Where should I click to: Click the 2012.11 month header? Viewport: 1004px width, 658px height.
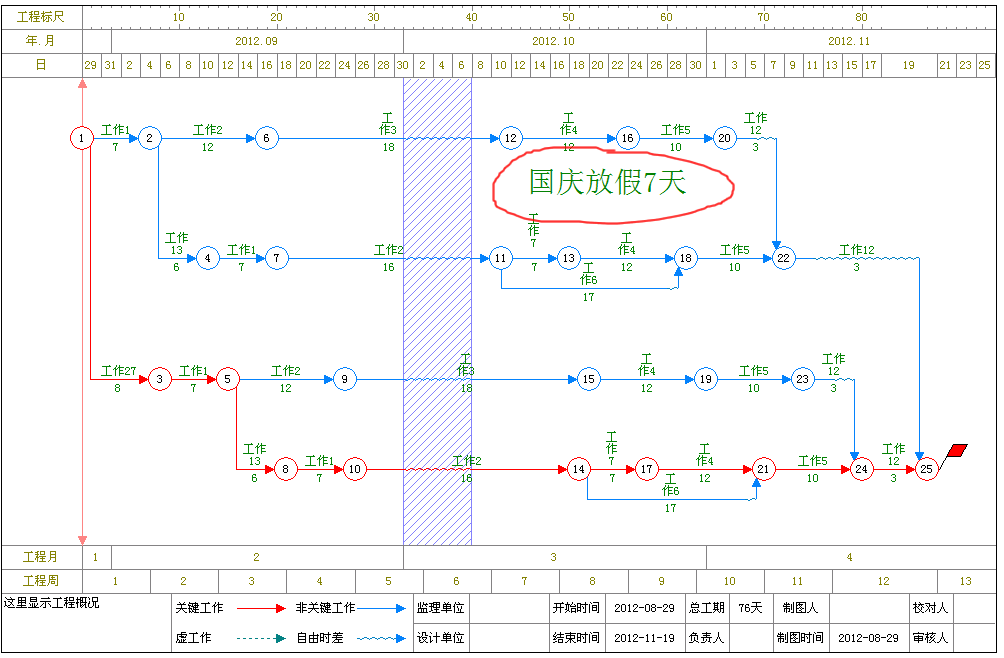pyautogui.click(x=849, y=41)
